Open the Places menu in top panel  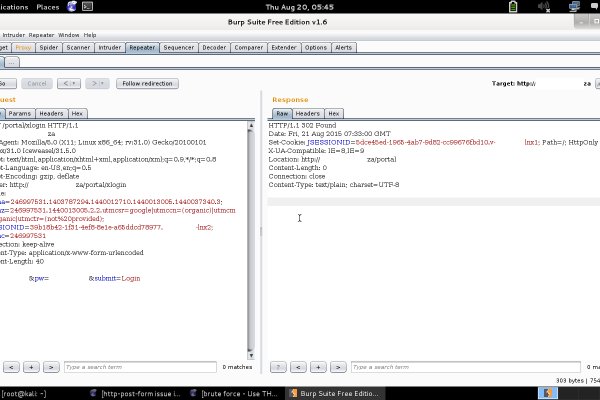(x=47, y=6)
